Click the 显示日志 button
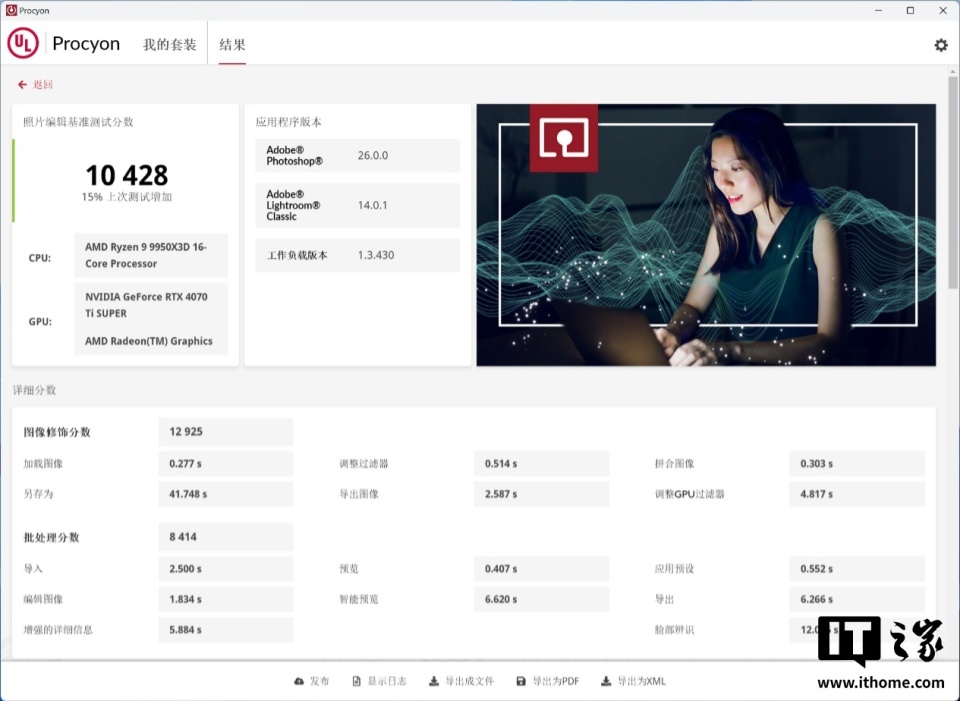This screenshot has height=701, width=960. pyautogui.click(x=386, y=680)
